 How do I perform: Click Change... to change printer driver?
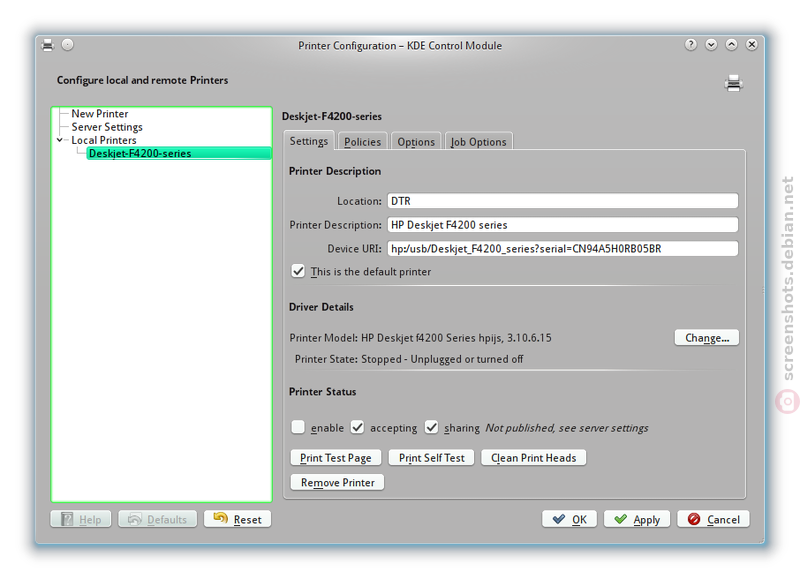click(707, 338)
